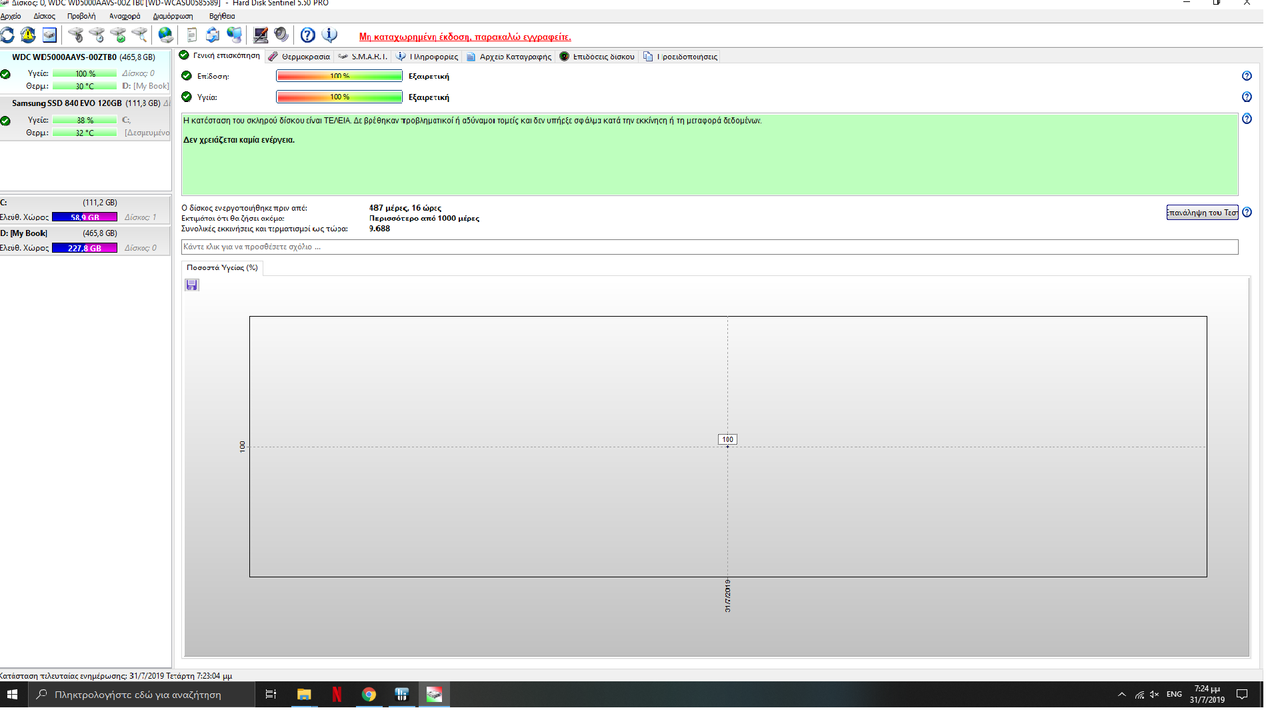Open the Βοήθεια menu
1280x720 pixels.
pos(222,16)
